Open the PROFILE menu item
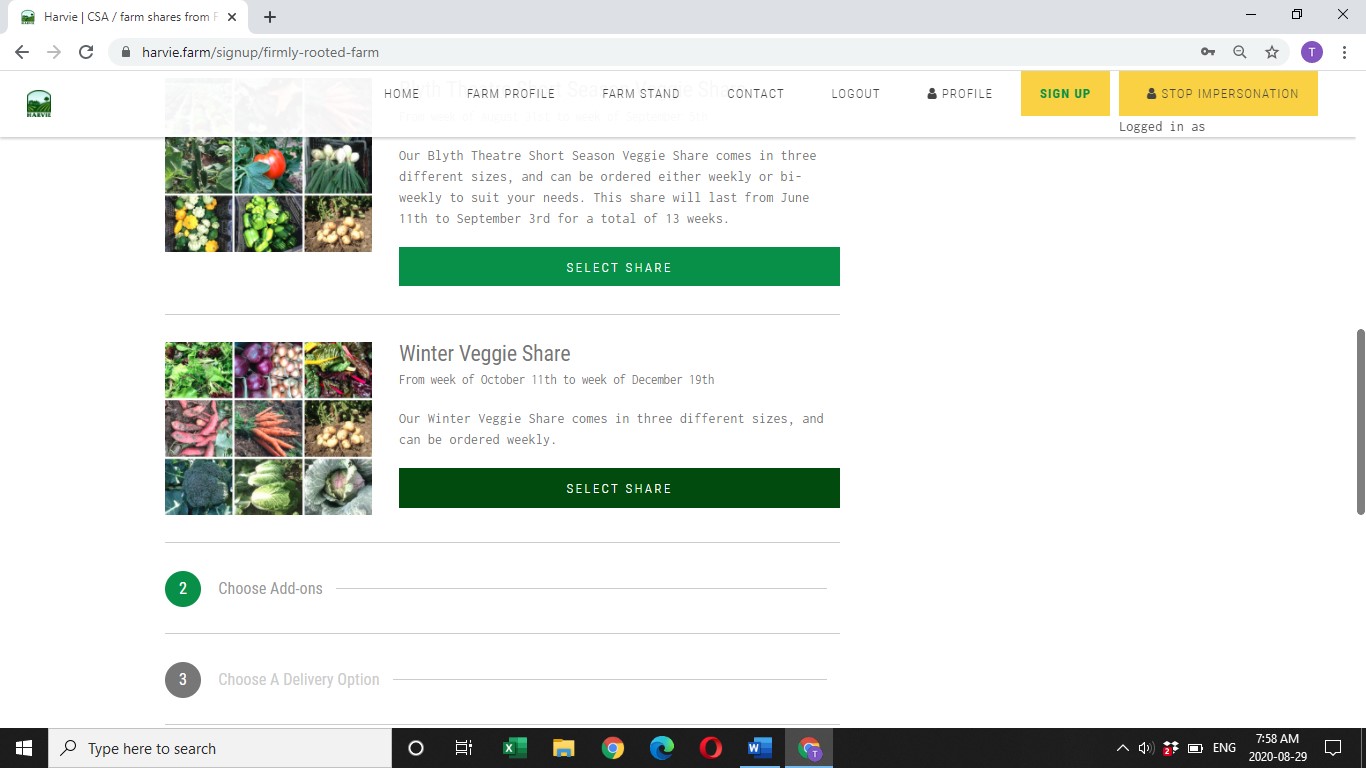This screenshot has height=768, width=1366. tap(960, 93)
